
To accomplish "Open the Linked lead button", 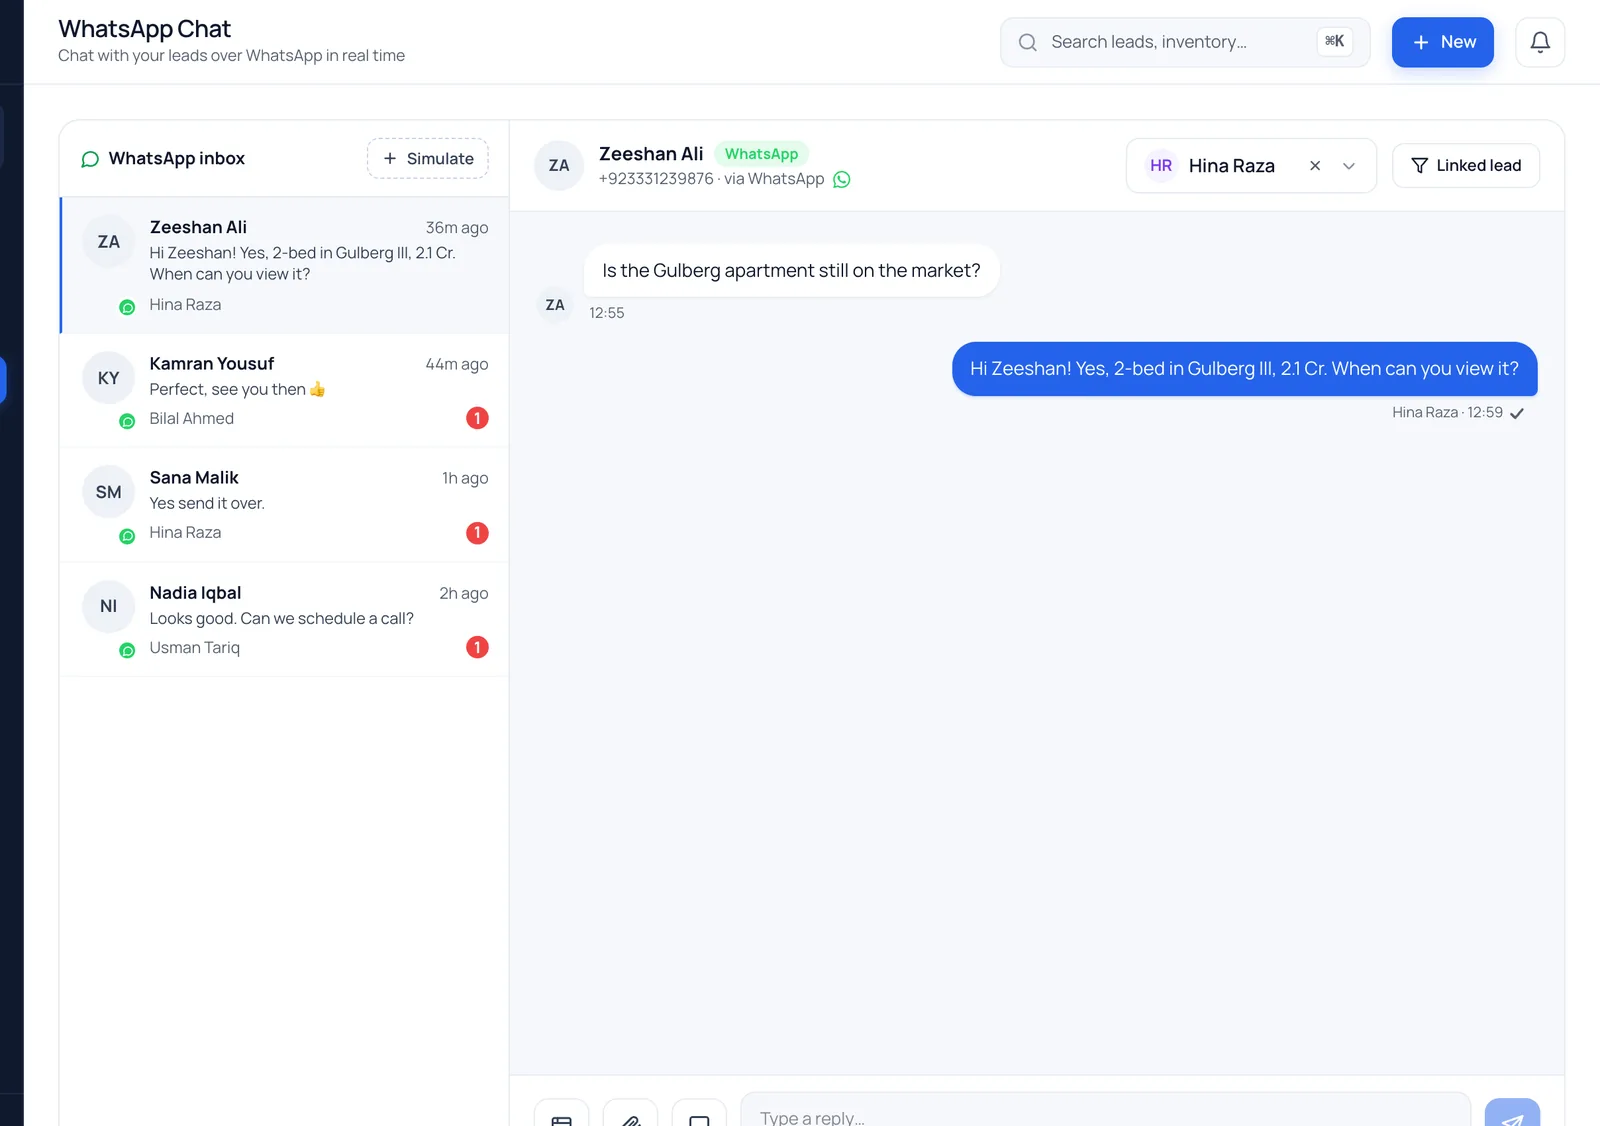I will tap(1466, 166).
